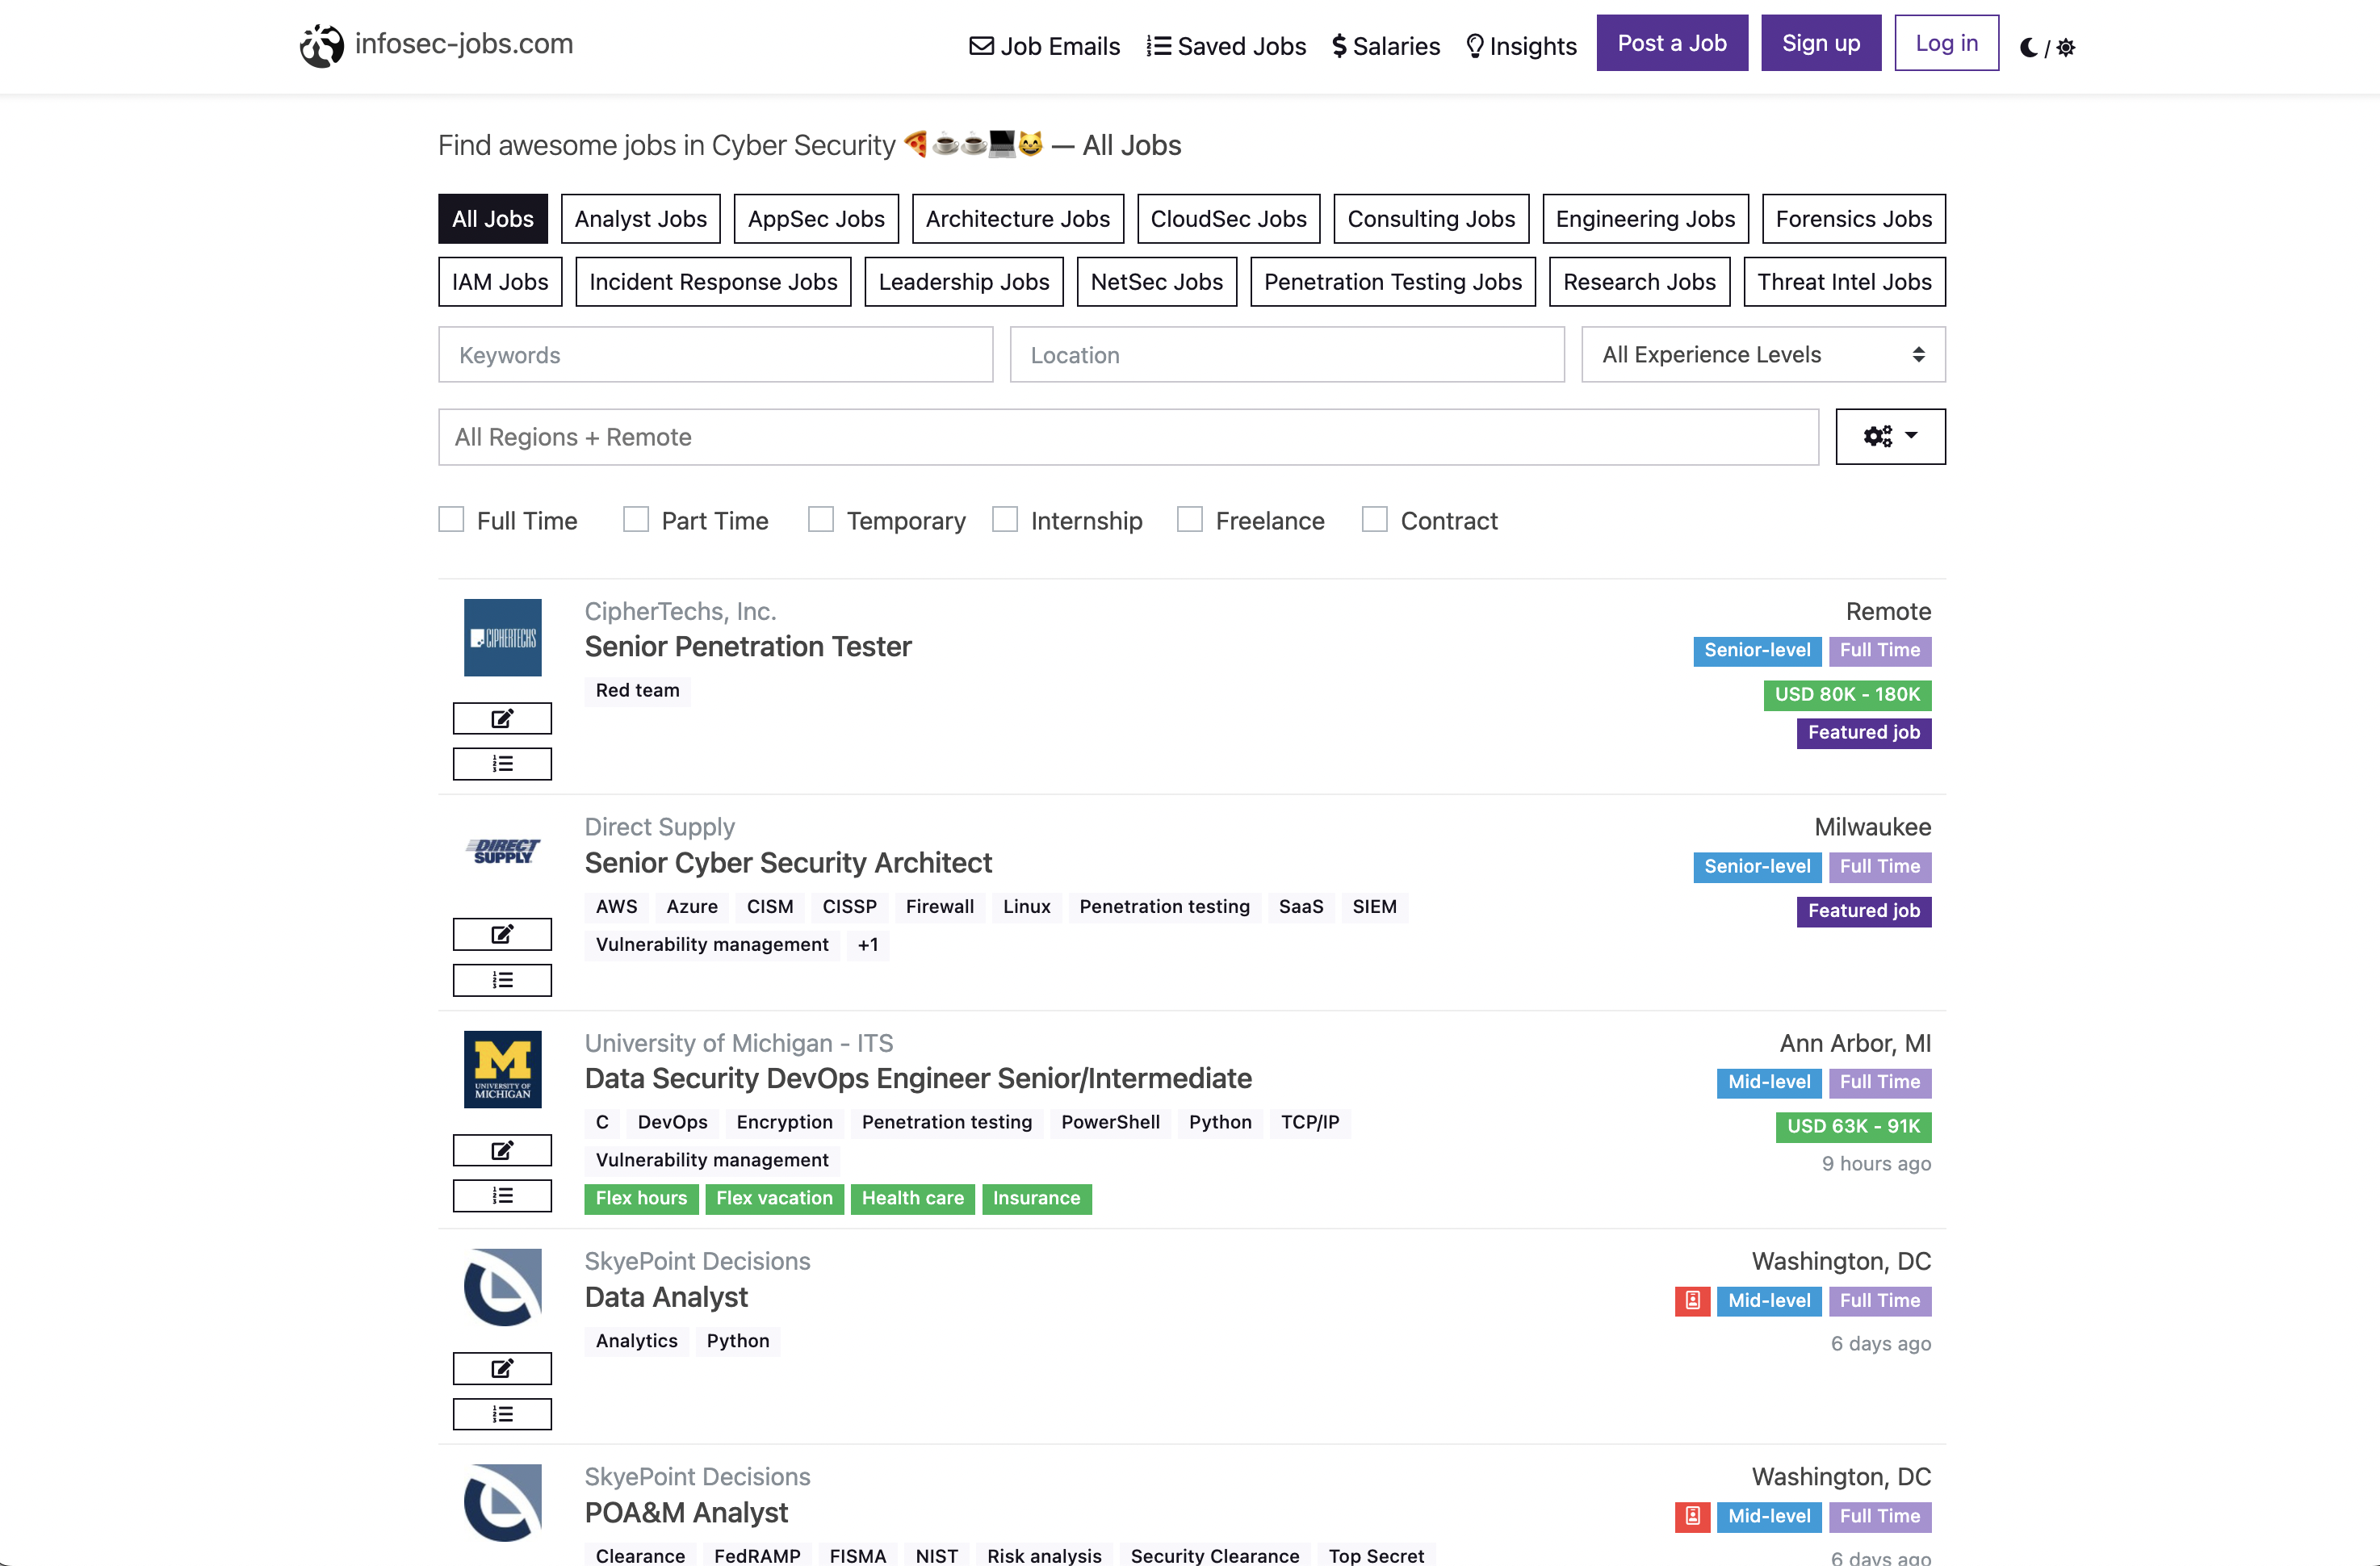The width and height of the screenshot is (2380, 1566).
Task: Open the All Experience Levels dropdown
Action: [x=1762, y=354]
